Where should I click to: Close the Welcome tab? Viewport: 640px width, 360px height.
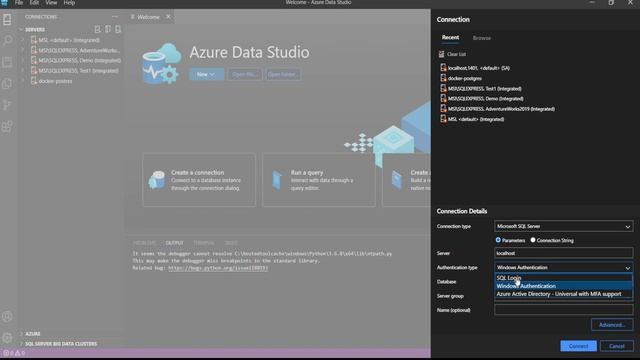168,17
